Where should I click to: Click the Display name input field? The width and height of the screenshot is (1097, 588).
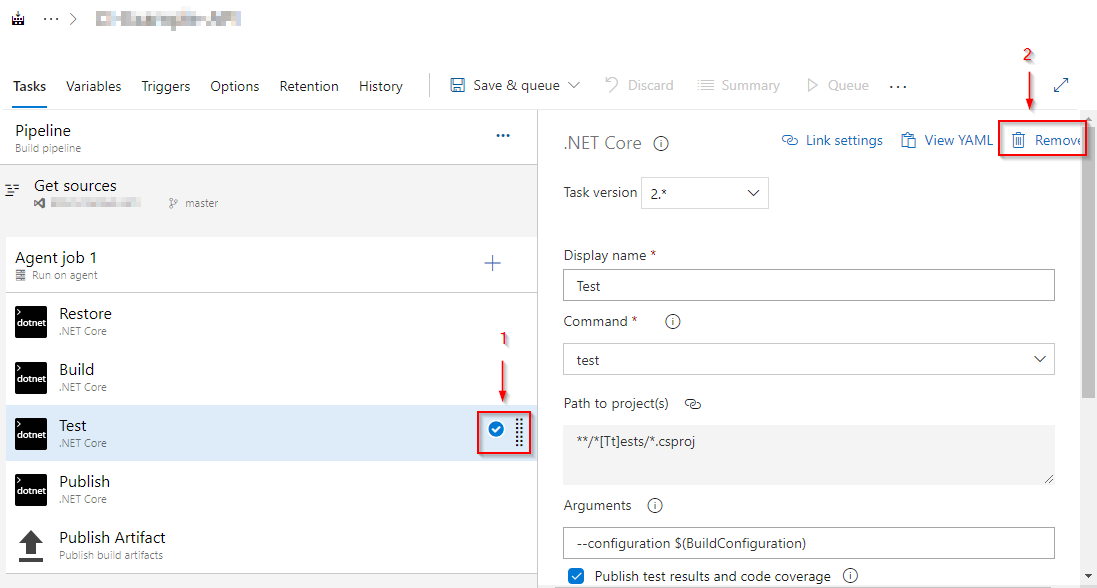point(808,286)
